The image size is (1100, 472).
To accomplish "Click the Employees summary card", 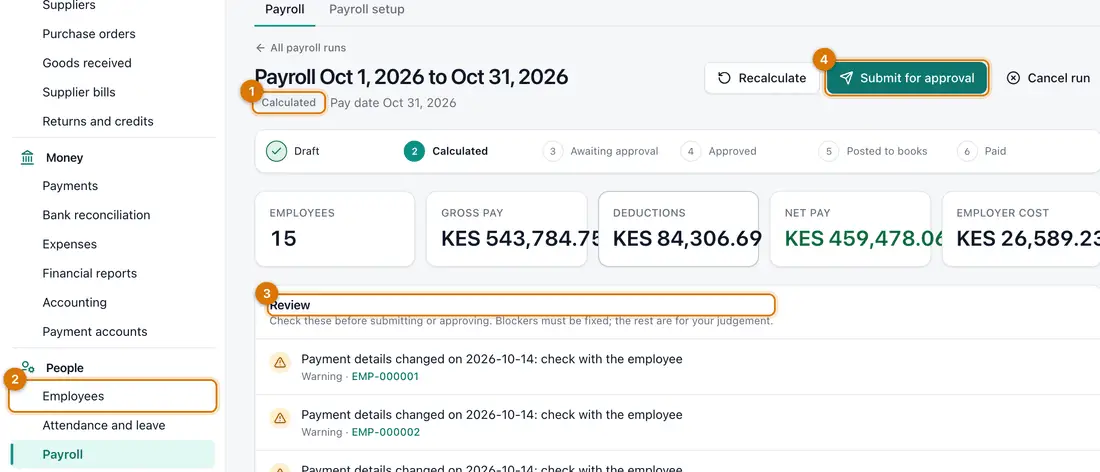I will [x=335, y=229].
